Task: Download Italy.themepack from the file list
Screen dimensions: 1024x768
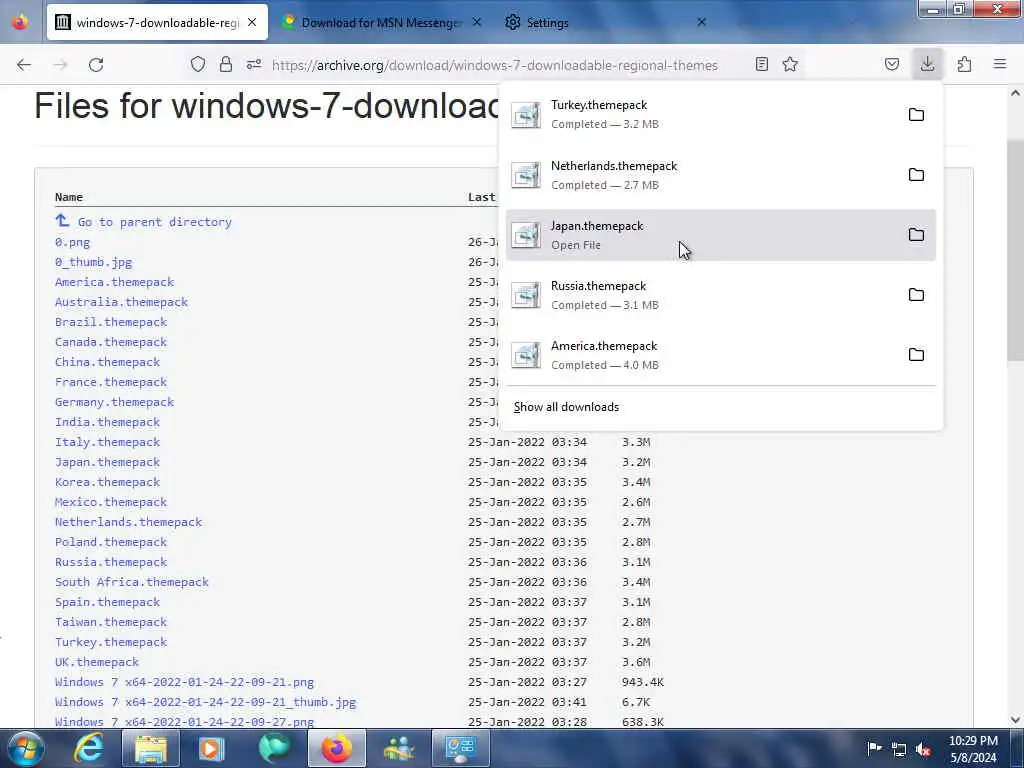Action: (107, 442)
